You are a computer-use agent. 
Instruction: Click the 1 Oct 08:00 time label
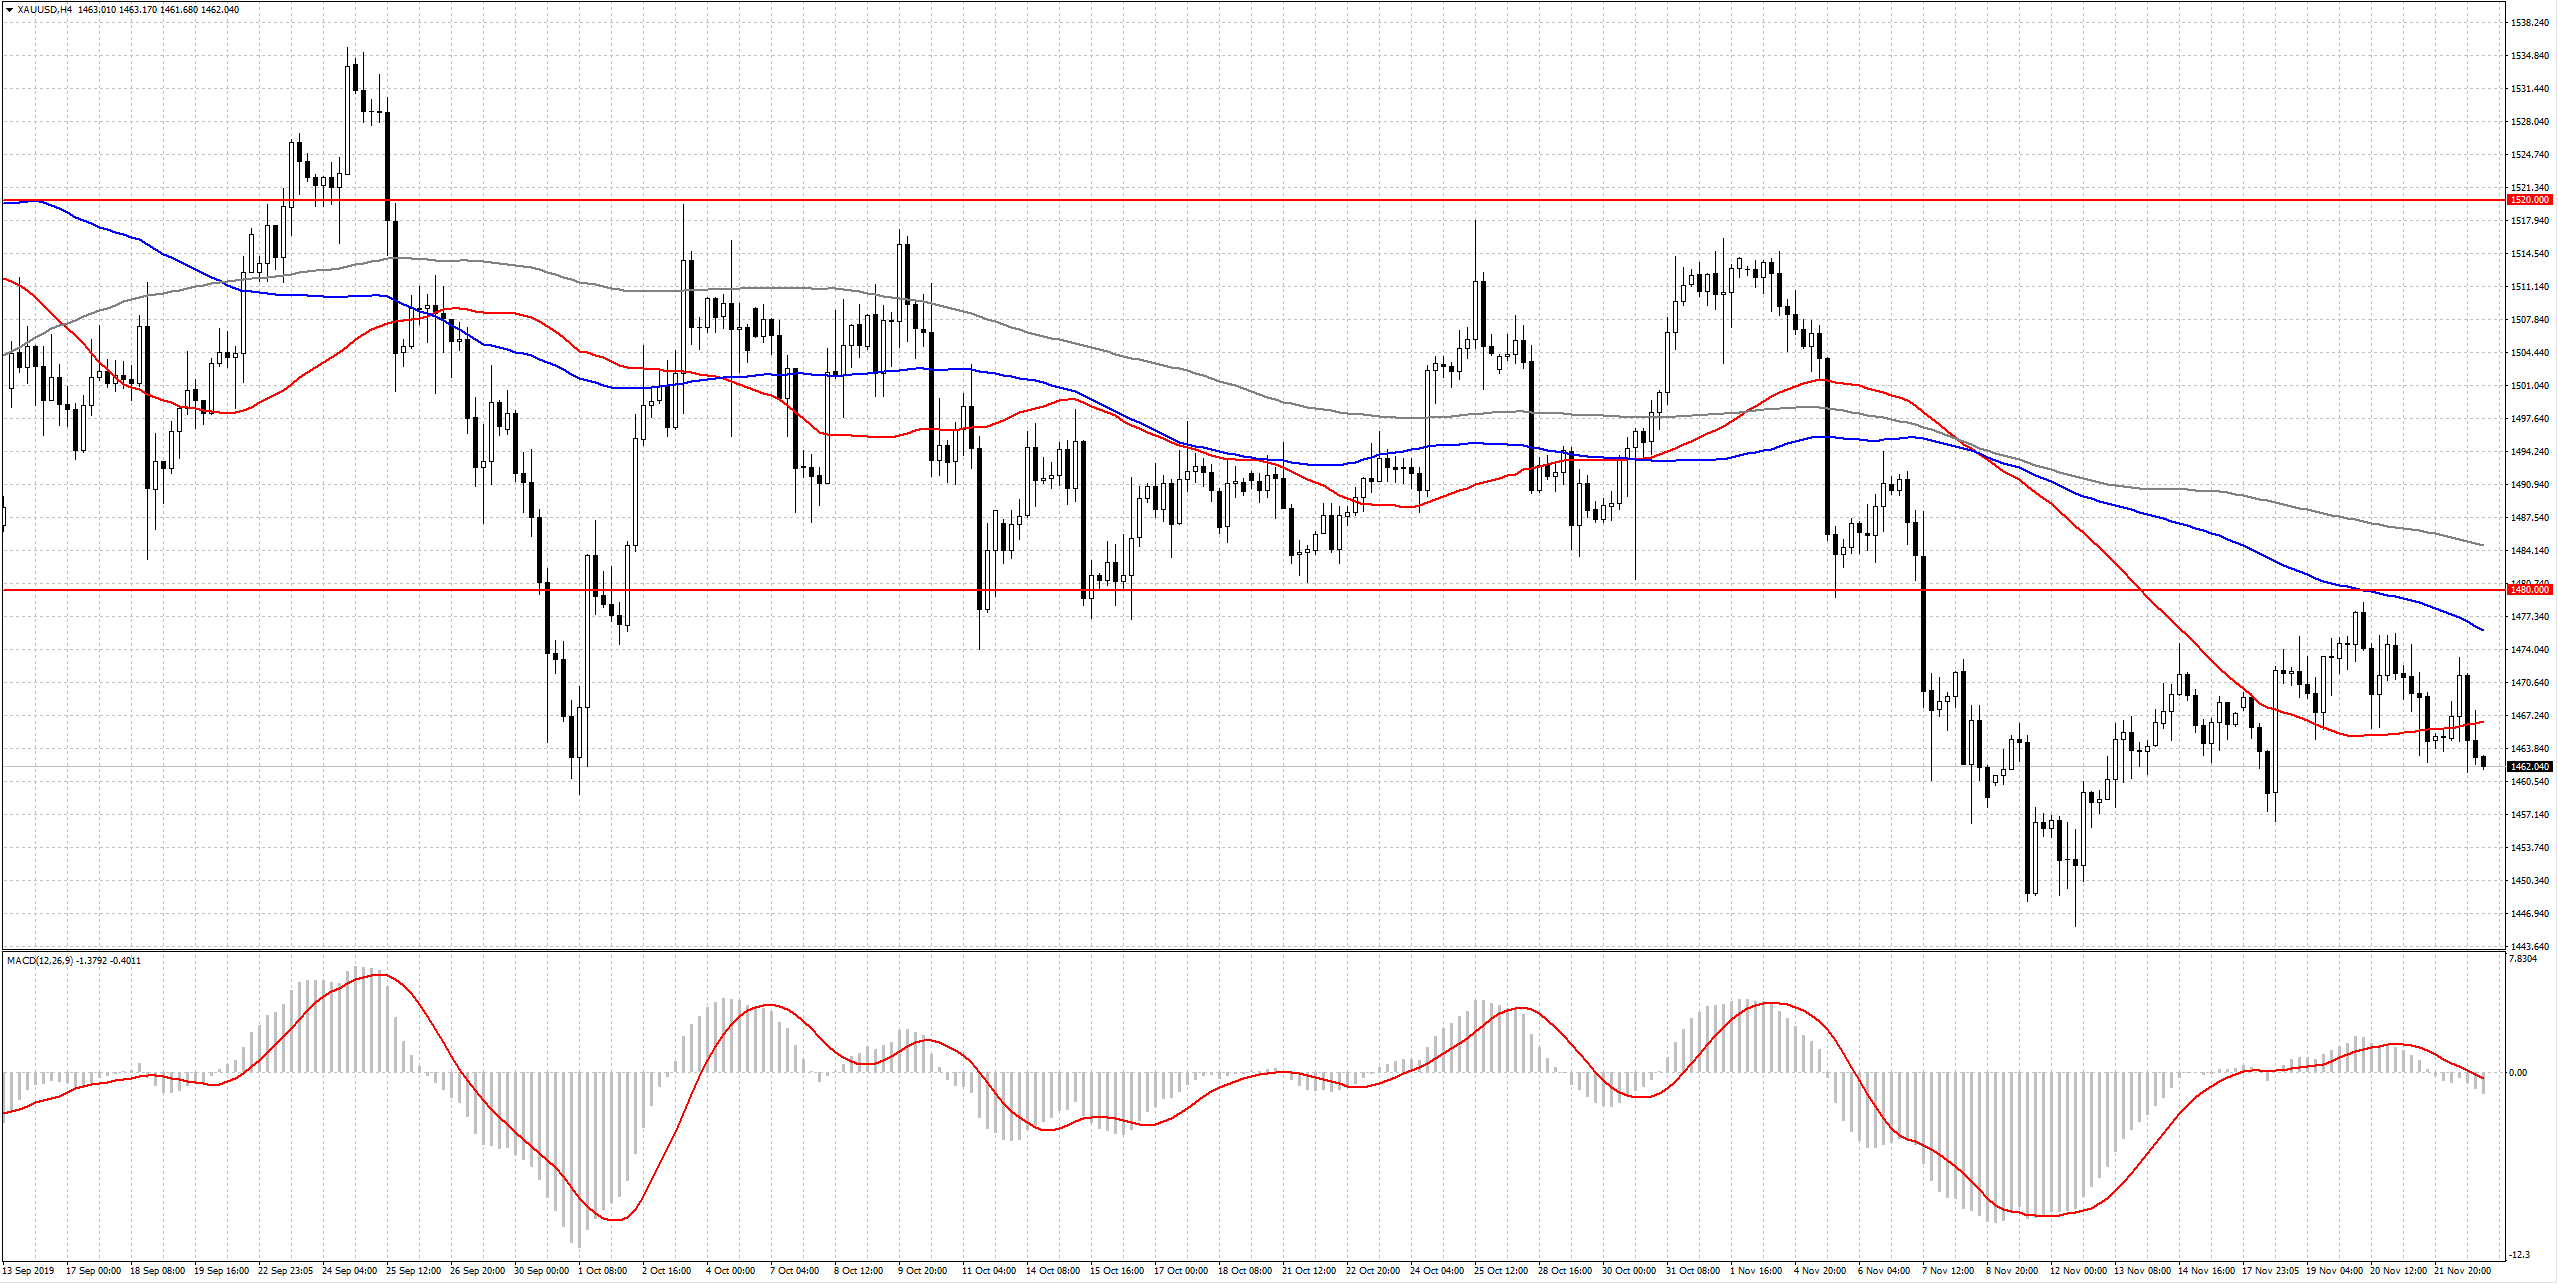[x=602, y=1271]
